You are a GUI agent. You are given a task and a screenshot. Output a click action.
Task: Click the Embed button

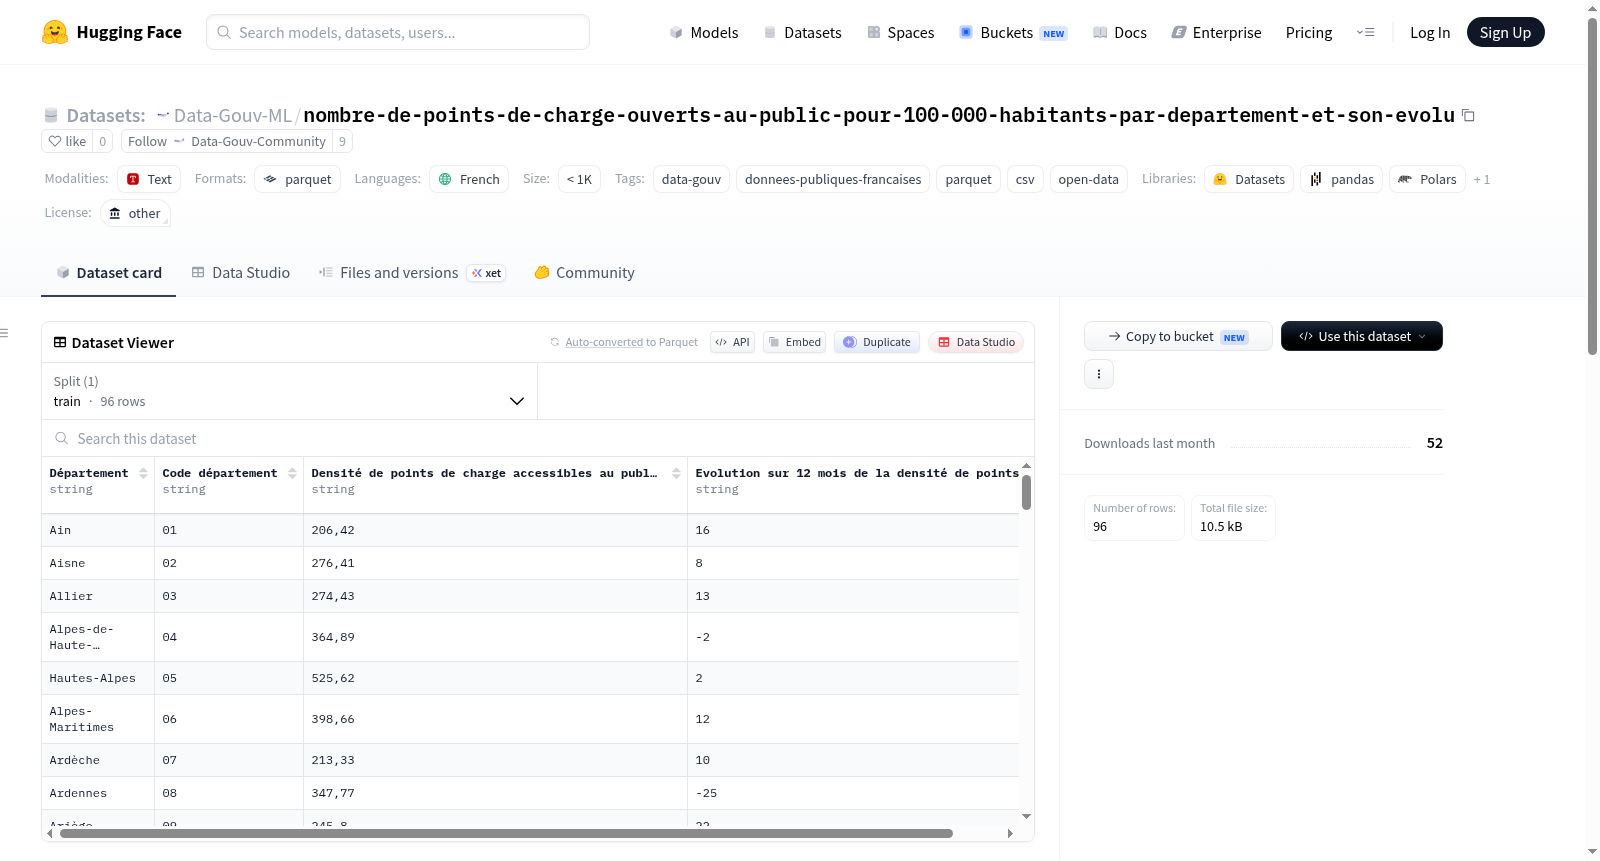[794, 342]
